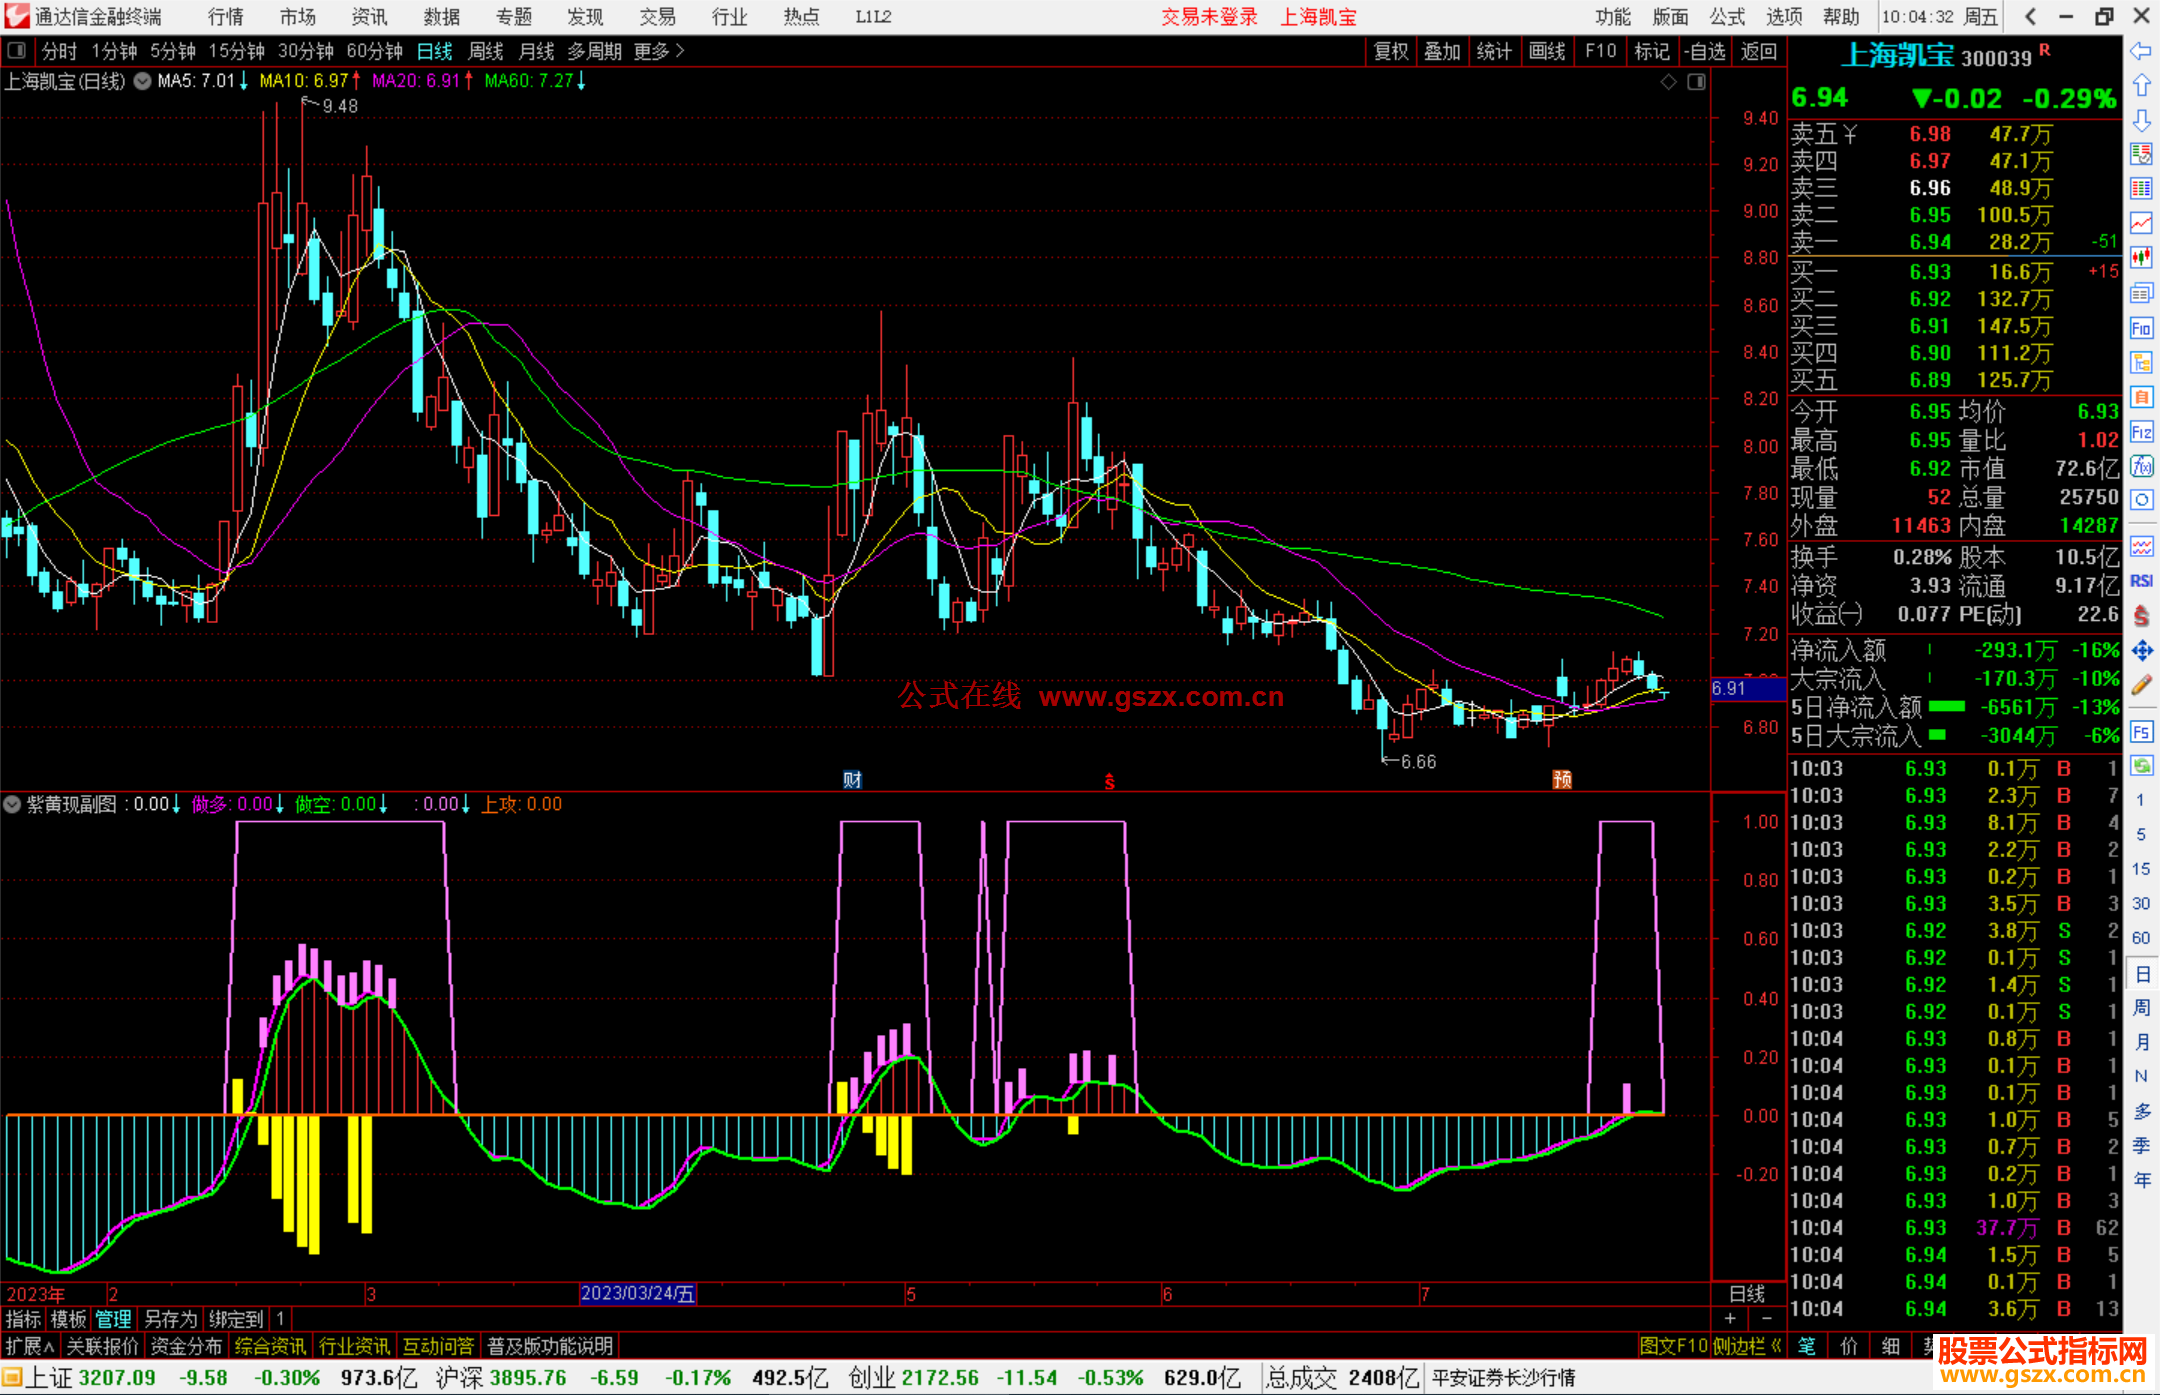2160x1395 pixels.
Task: Expand the 扩展 bottom panel
Action: click(x=30, y=1346)
